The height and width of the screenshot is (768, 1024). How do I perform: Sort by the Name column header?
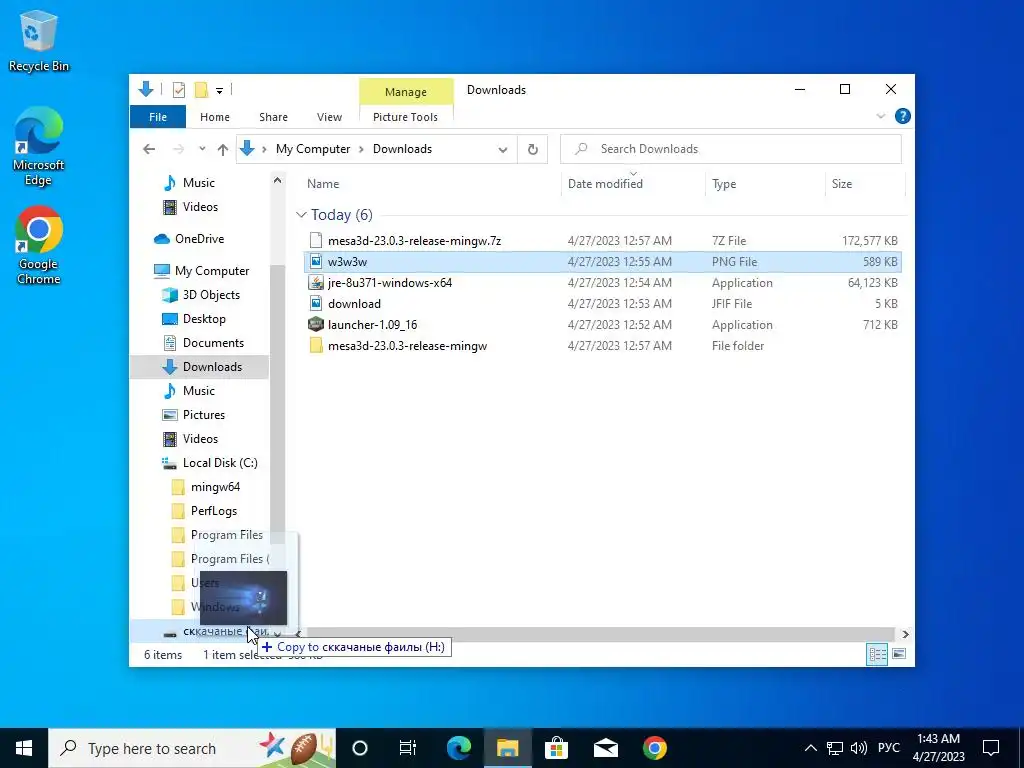[x=323, y=184]
